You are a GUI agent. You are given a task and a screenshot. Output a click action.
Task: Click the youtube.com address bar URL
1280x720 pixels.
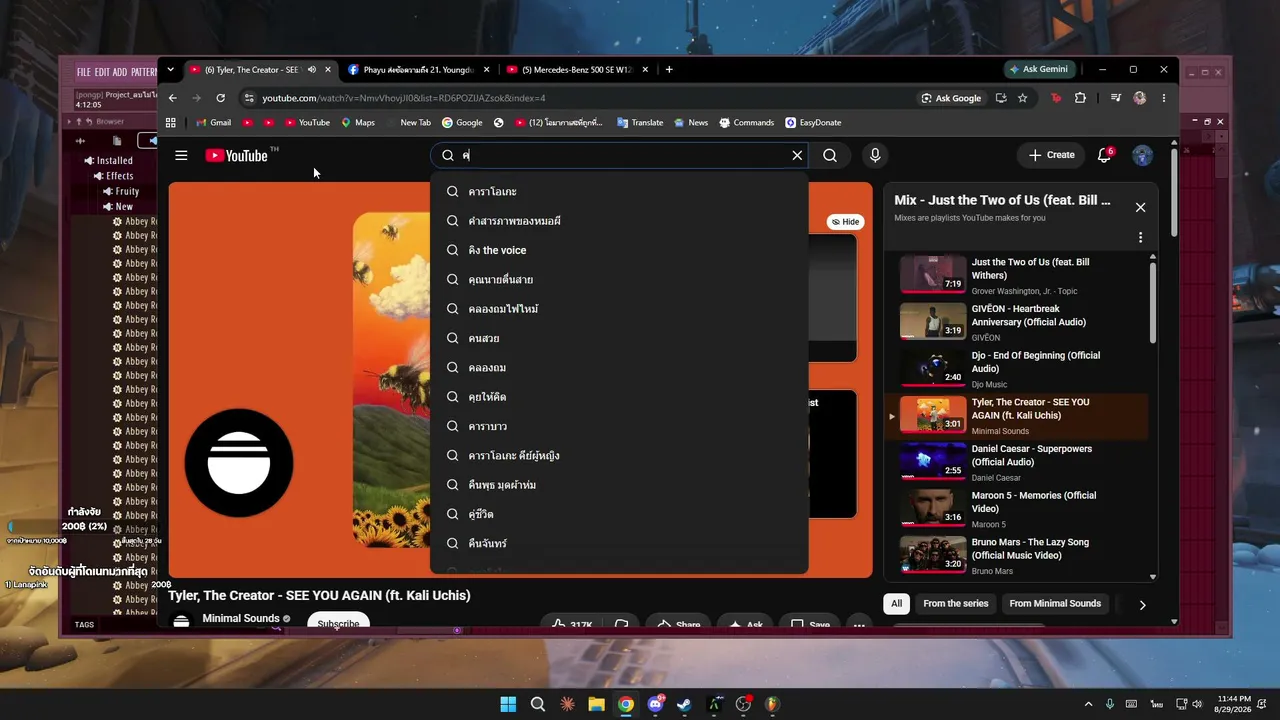pos(403,98)
